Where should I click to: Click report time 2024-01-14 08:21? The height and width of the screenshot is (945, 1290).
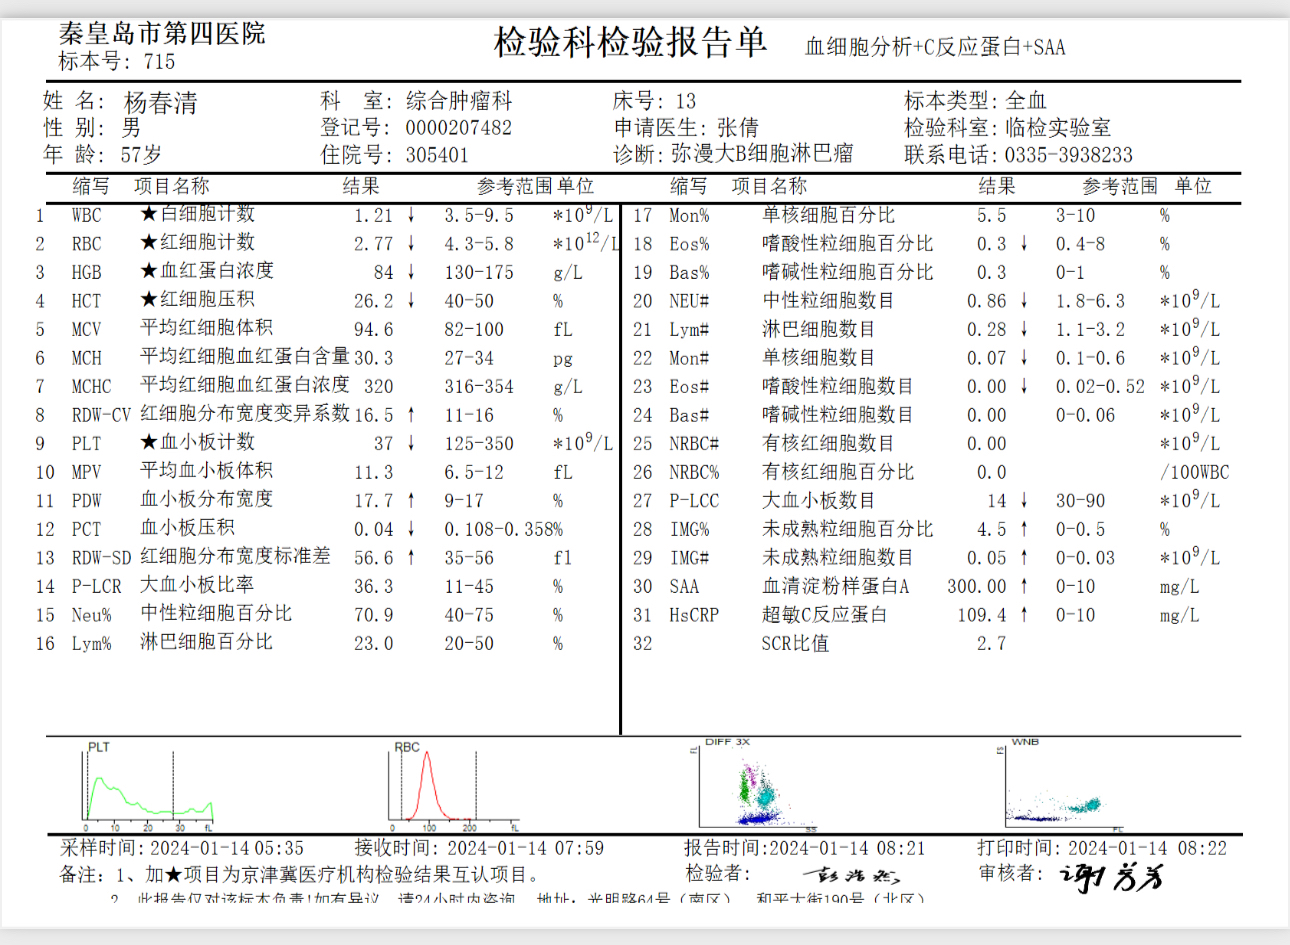click(x=847, y=848)
